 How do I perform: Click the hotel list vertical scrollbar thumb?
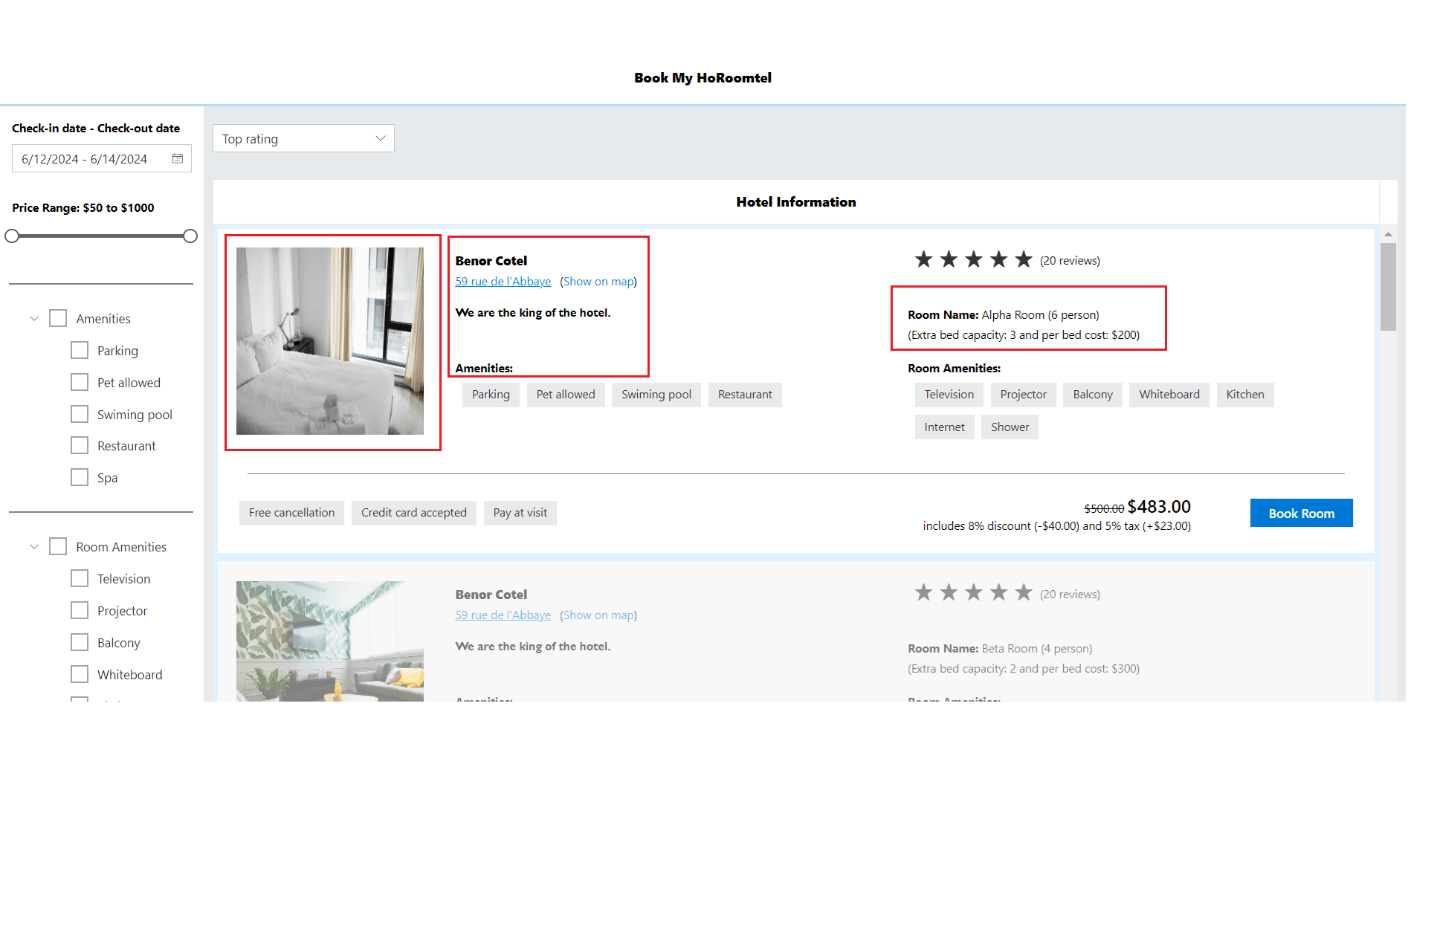(1387, 286)
